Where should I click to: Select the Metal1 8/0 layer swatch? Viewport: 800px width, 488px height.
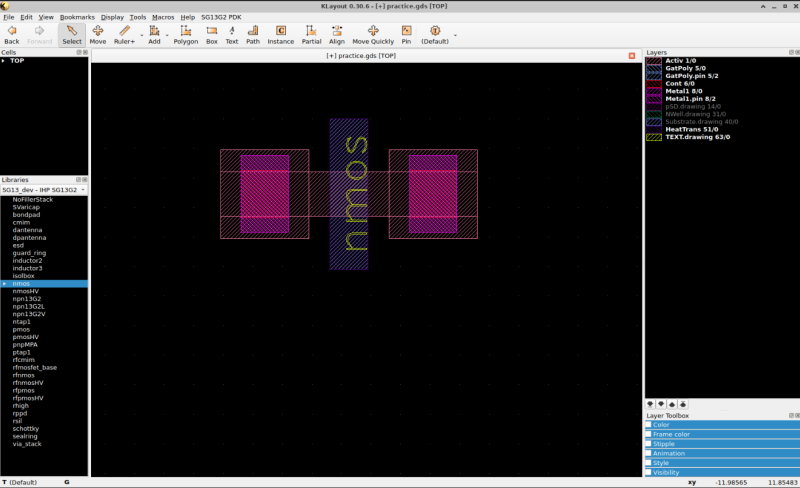pos(654,90)
